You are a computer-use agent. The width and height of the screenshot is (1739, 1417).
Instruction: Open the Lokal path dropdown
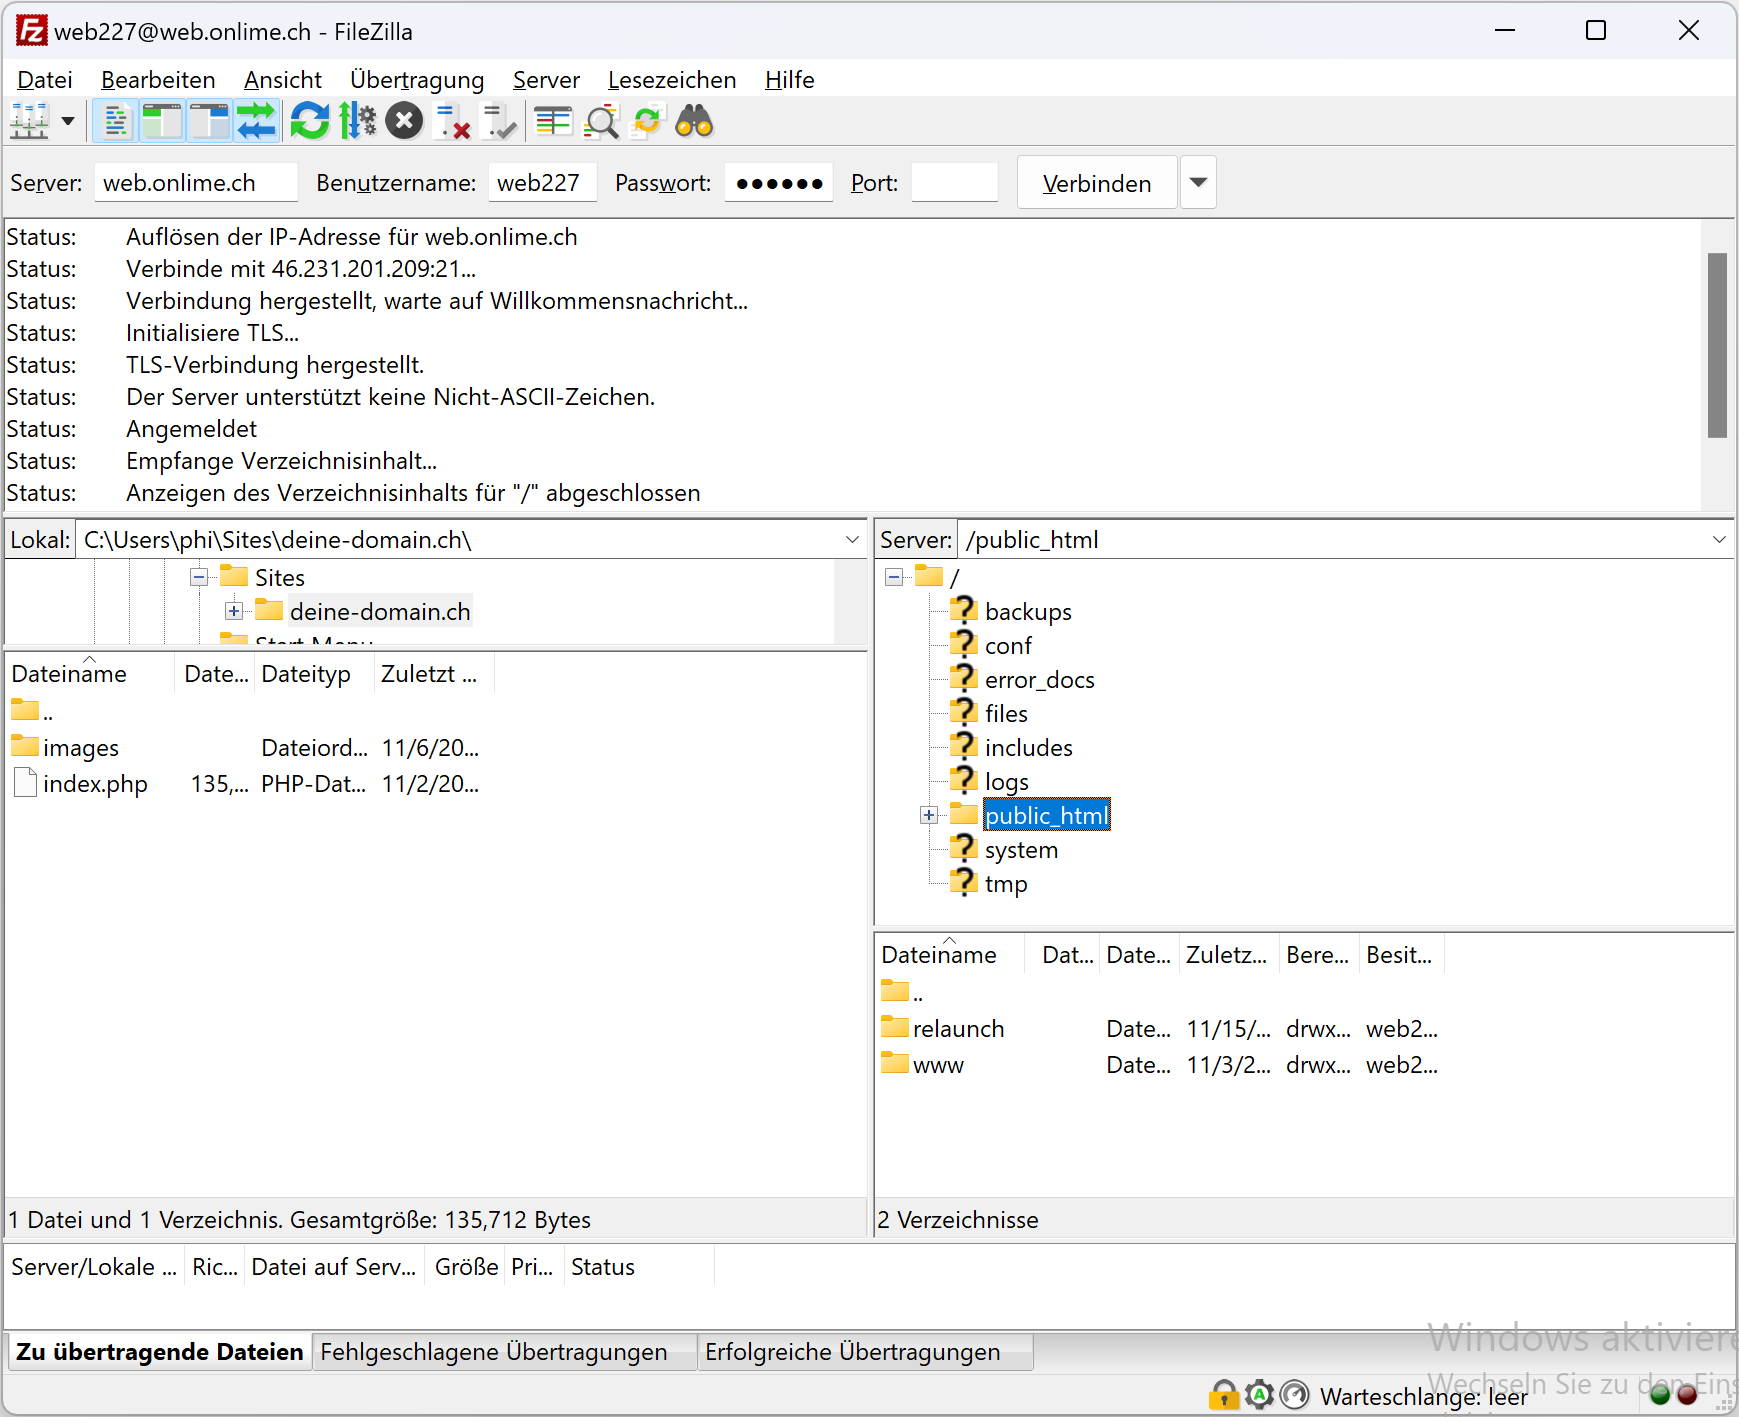coord(852,540)
